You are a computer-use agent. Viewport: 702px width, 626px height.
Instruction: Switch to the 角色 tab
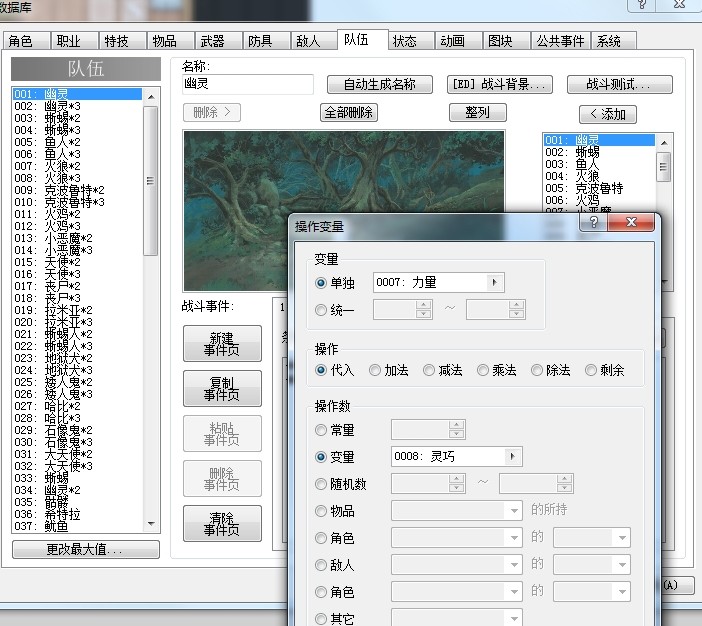pos(26,41)
